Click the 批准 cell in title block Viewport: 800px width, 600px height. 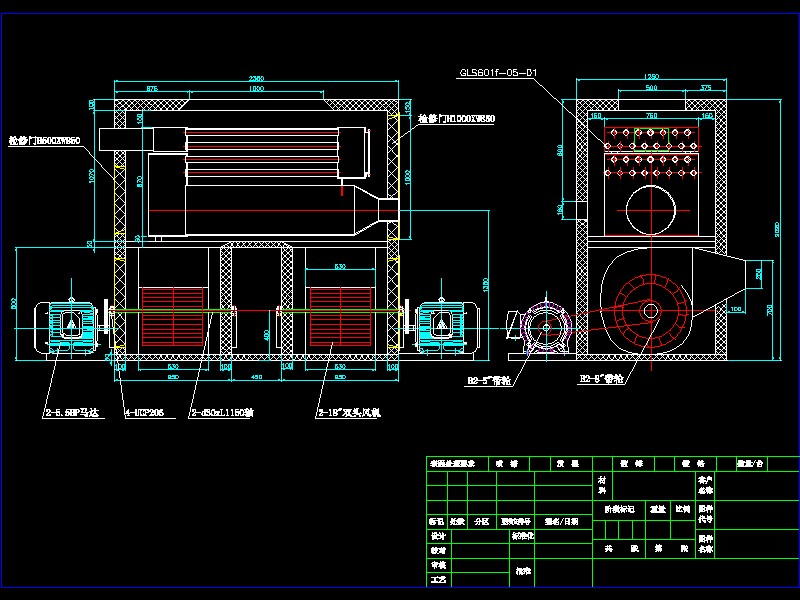pos(522,572)
